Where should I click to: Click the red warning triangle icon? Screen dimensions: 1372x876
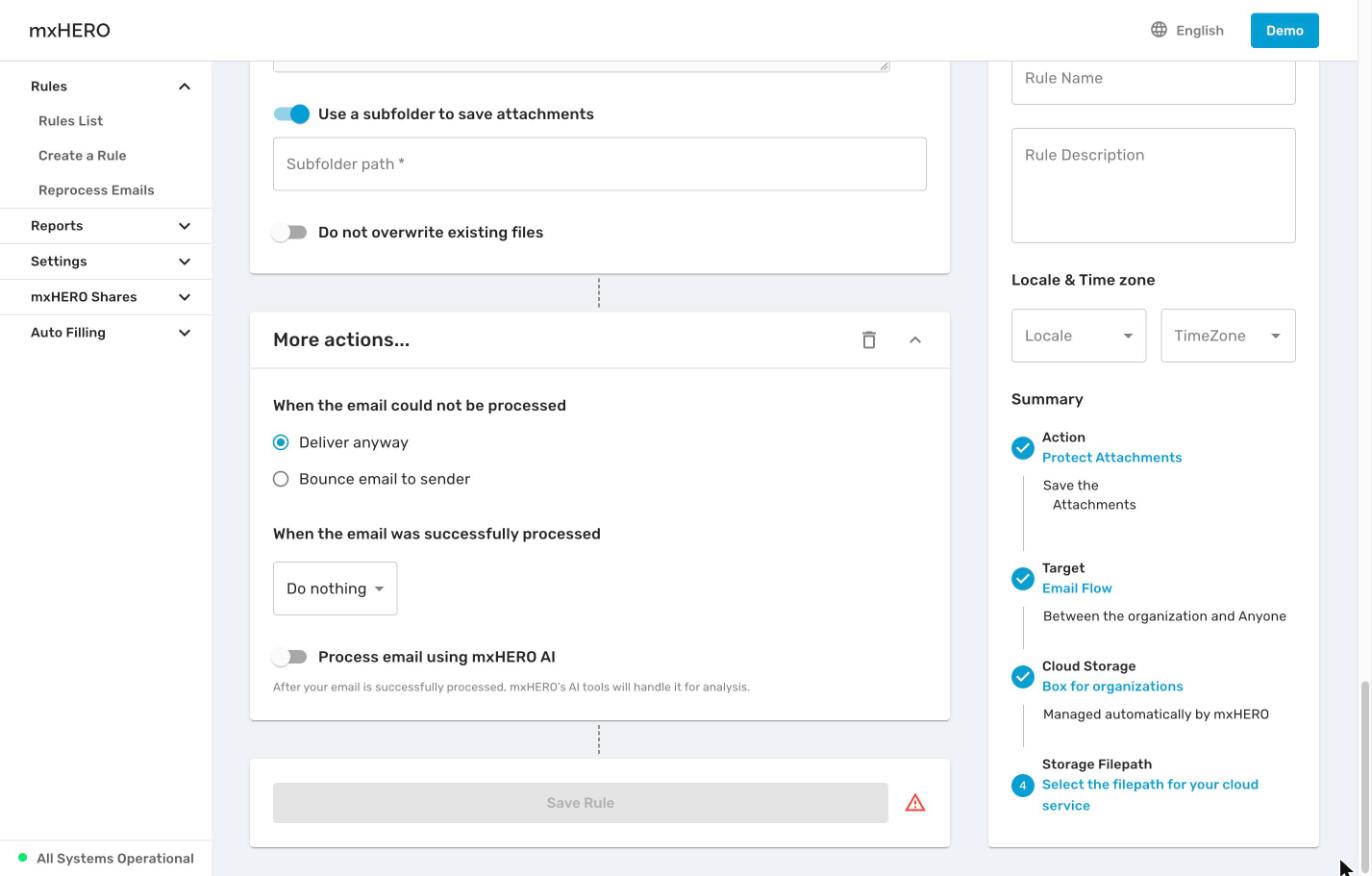coord(915,803)
